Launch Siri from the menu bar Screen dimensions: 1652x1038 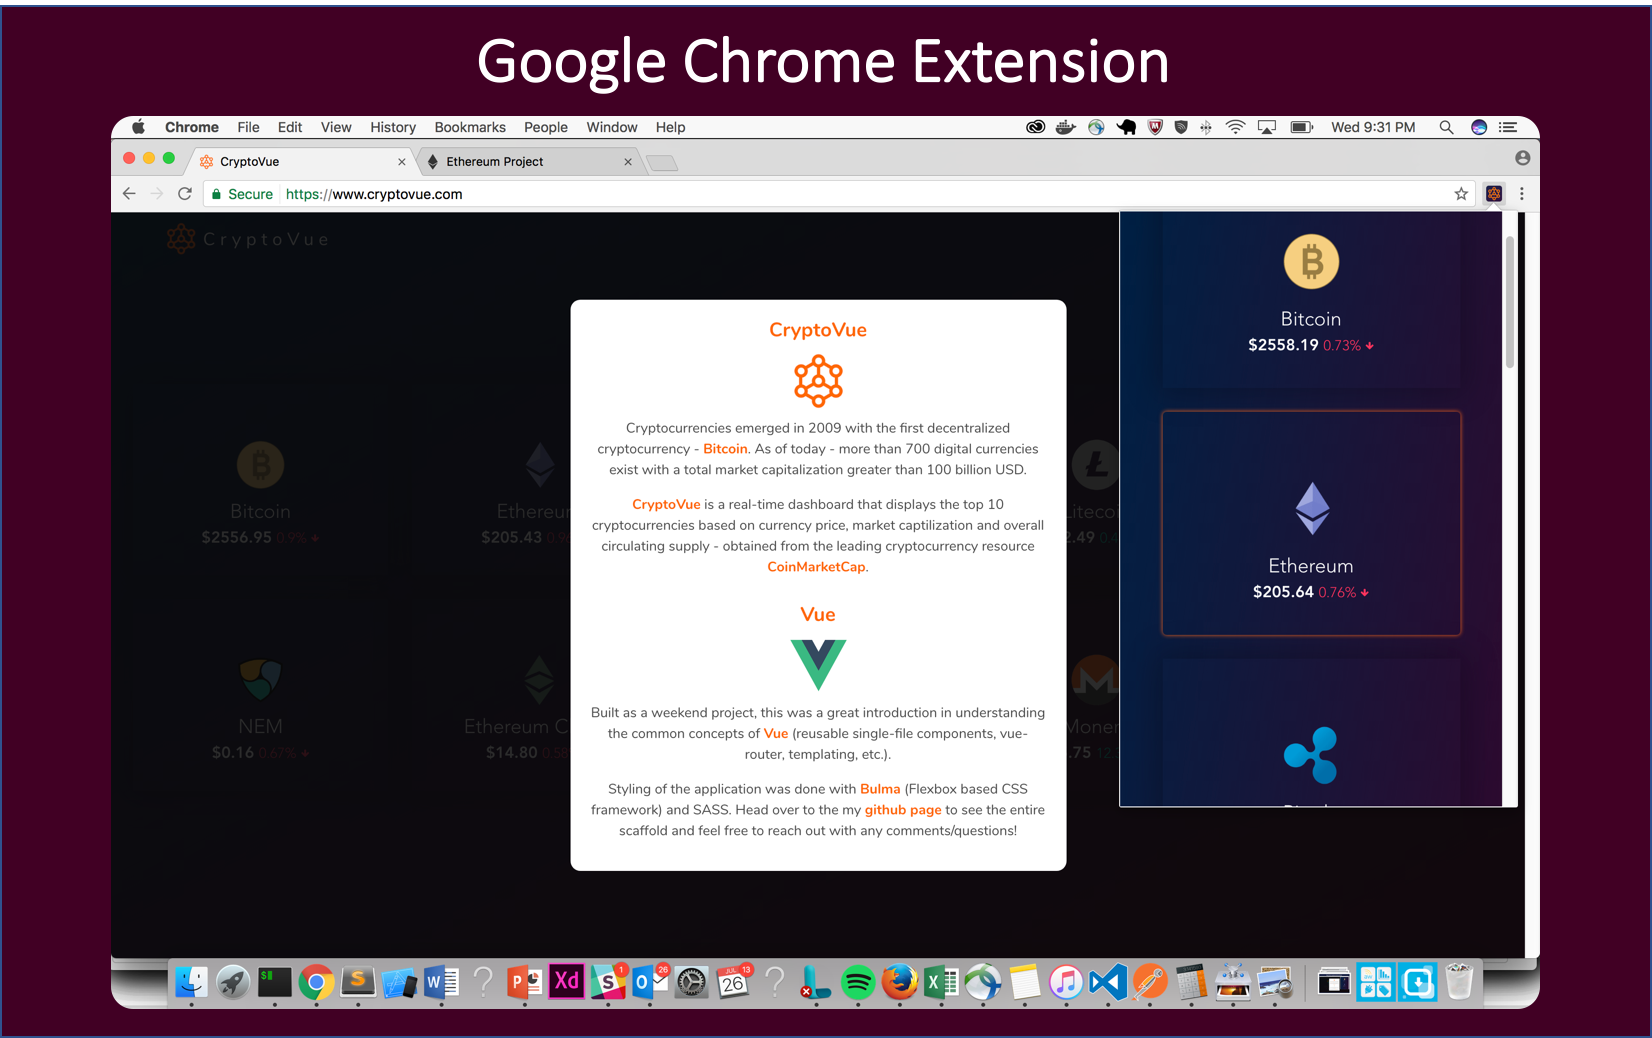[x=1479, y=127]
